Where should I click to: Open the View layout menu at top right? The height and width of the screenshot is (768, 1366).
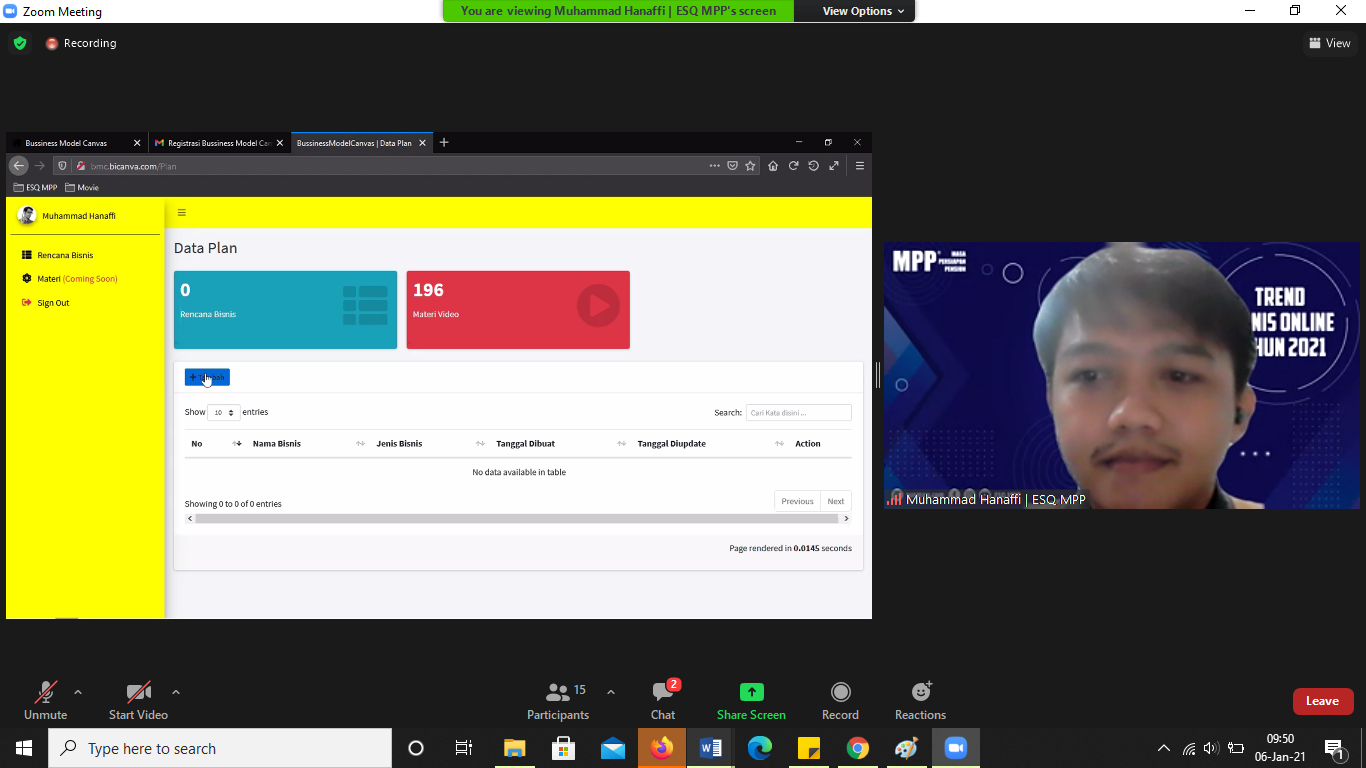[x=1329, y=43]
